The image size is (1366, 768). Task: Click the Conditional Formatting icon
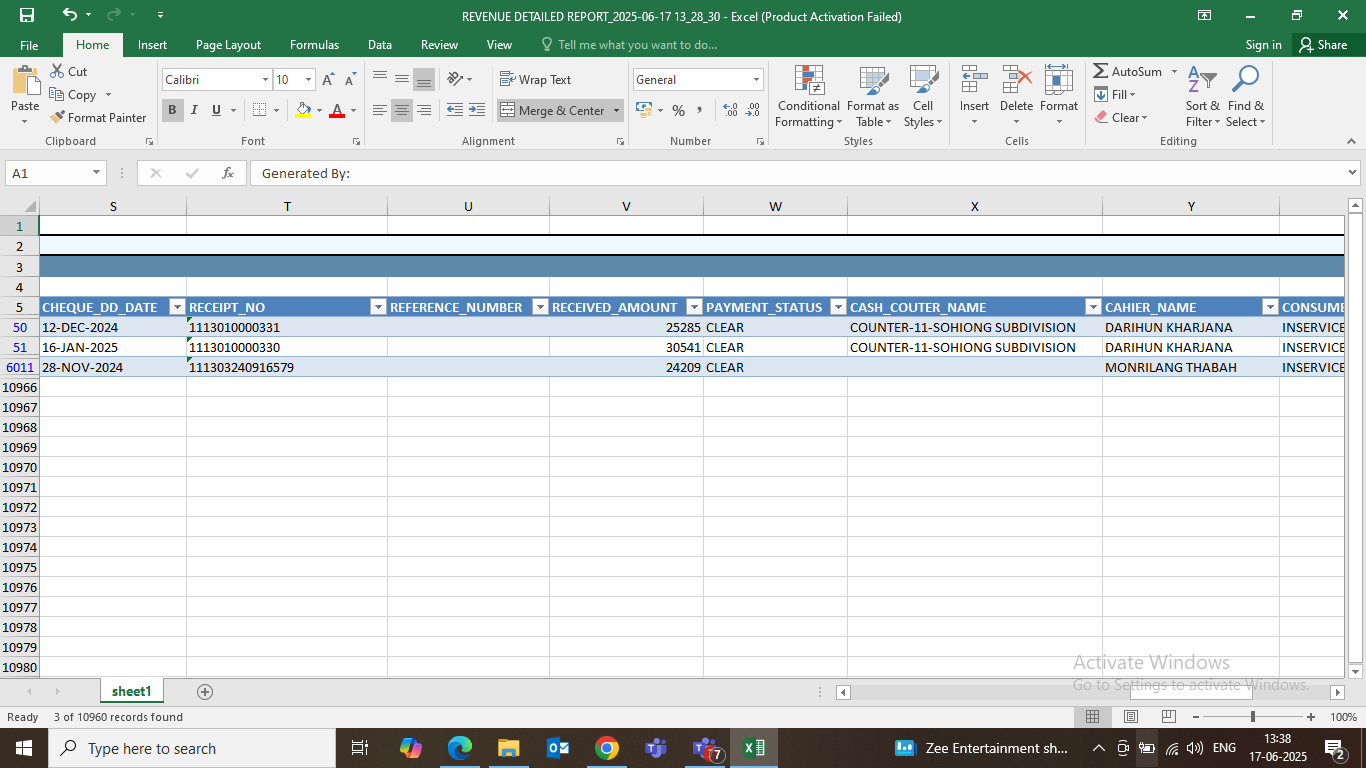pyautogui.click(x=808, y=81)
